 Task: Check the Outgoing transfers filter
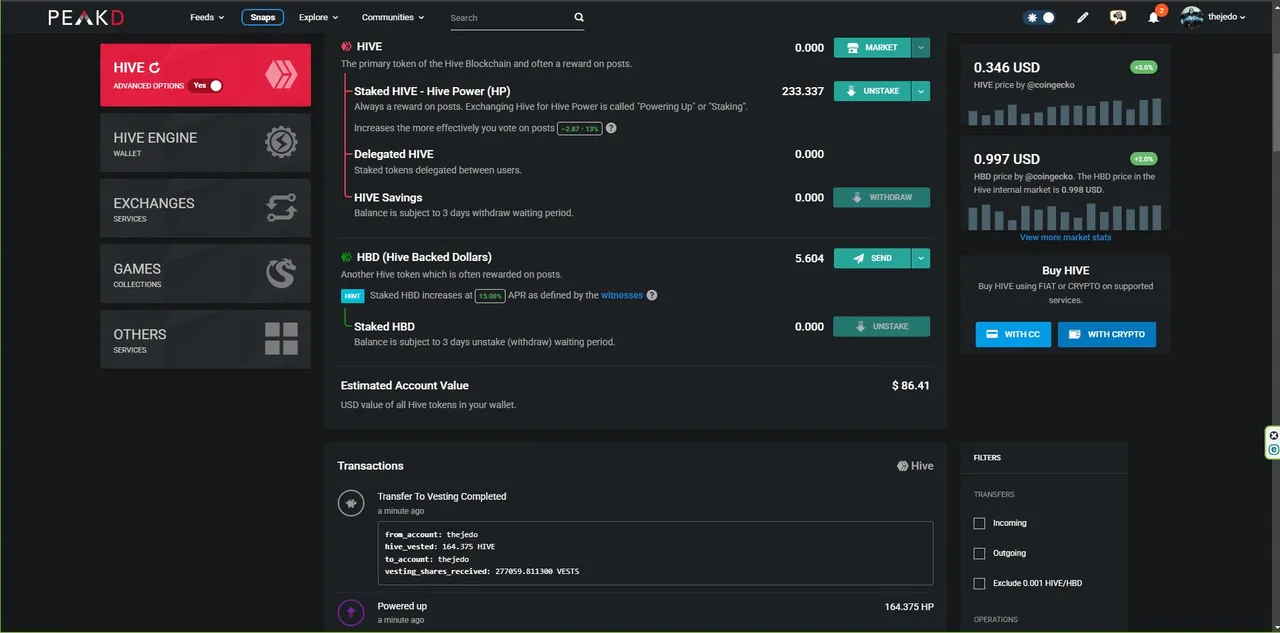click(x=979, y=553)
